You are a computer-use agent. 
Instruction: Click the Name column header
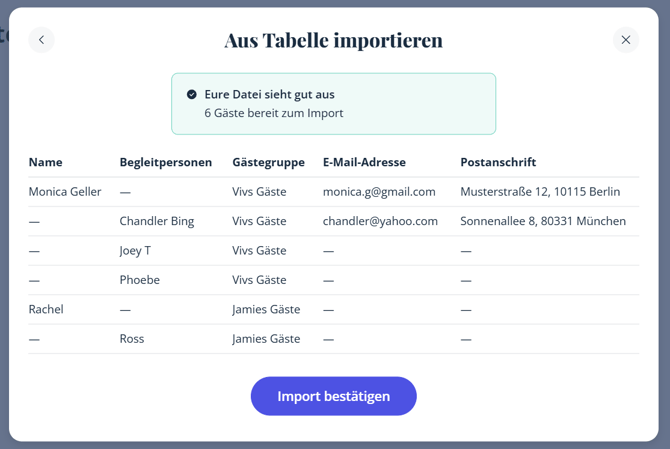tap(45, 162)
